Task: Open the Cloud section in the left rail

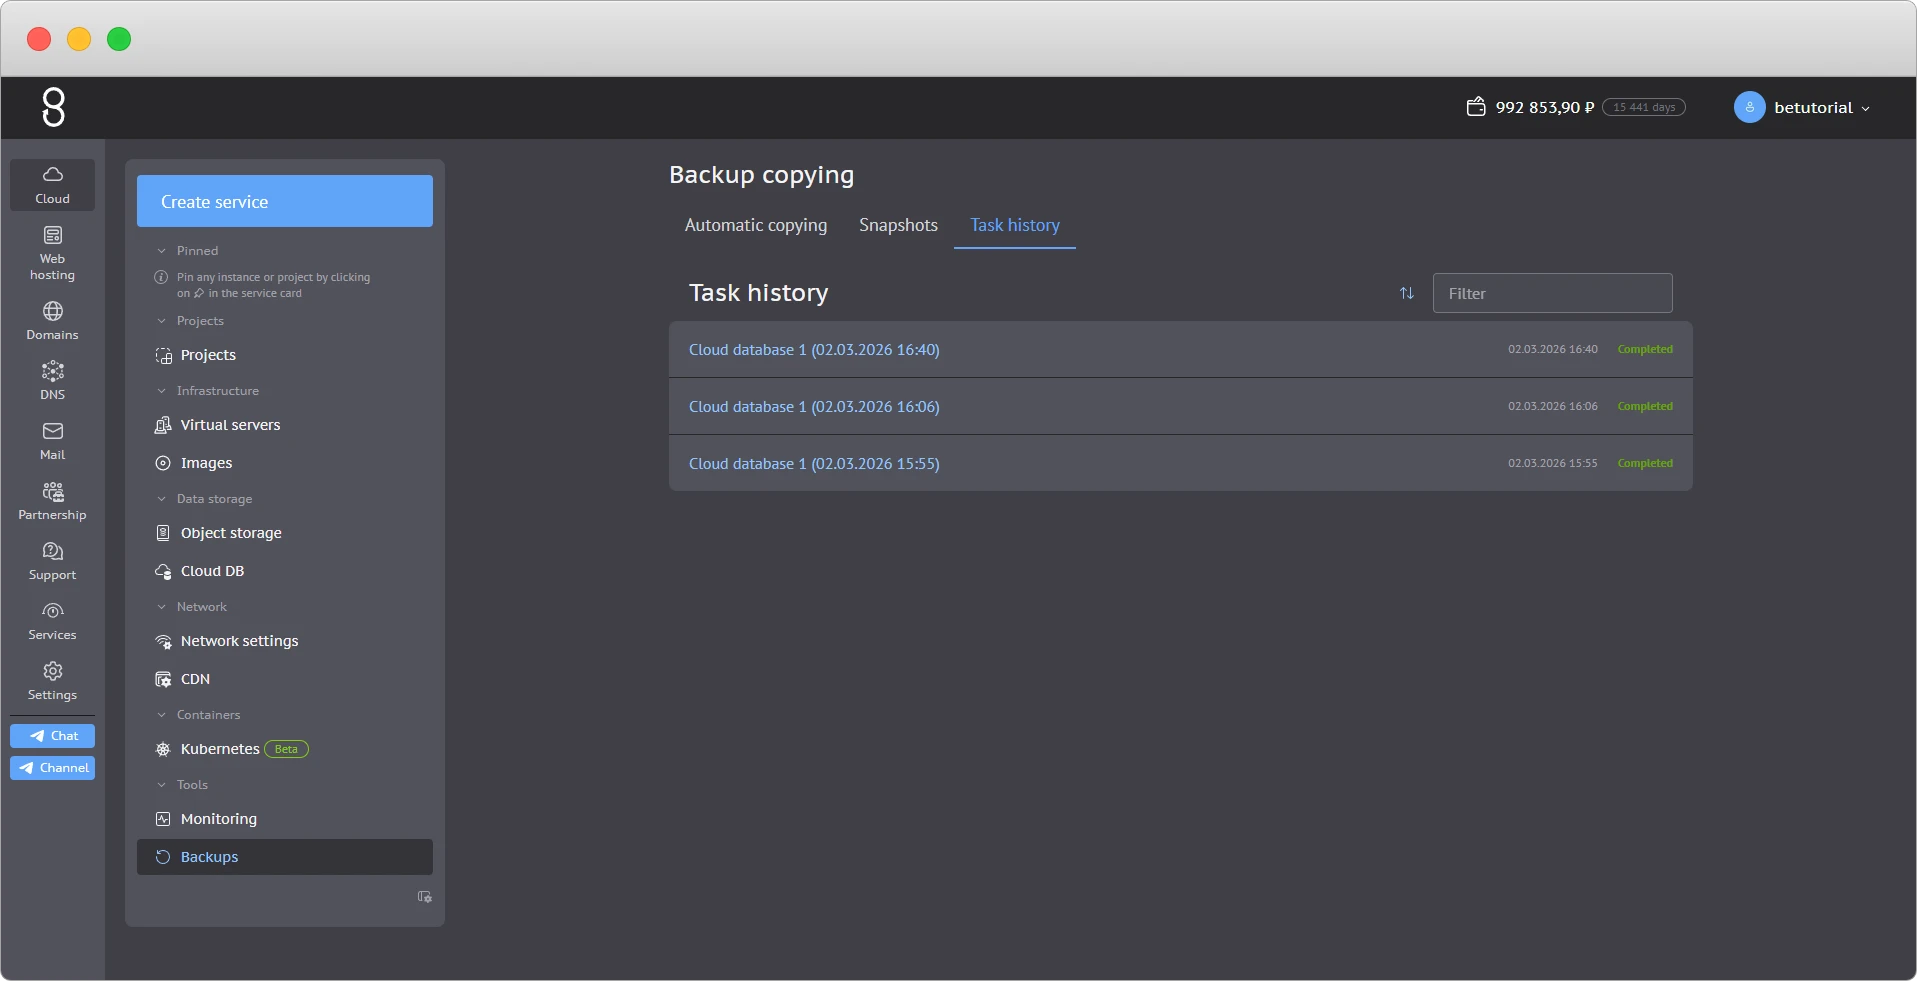Action: 53,185
